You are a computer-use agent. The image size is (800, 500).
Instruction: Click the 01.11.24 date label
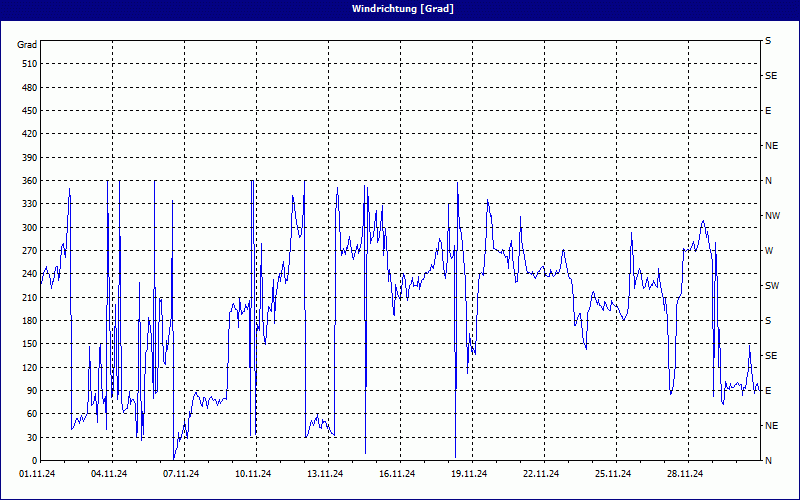pos(37,474)
